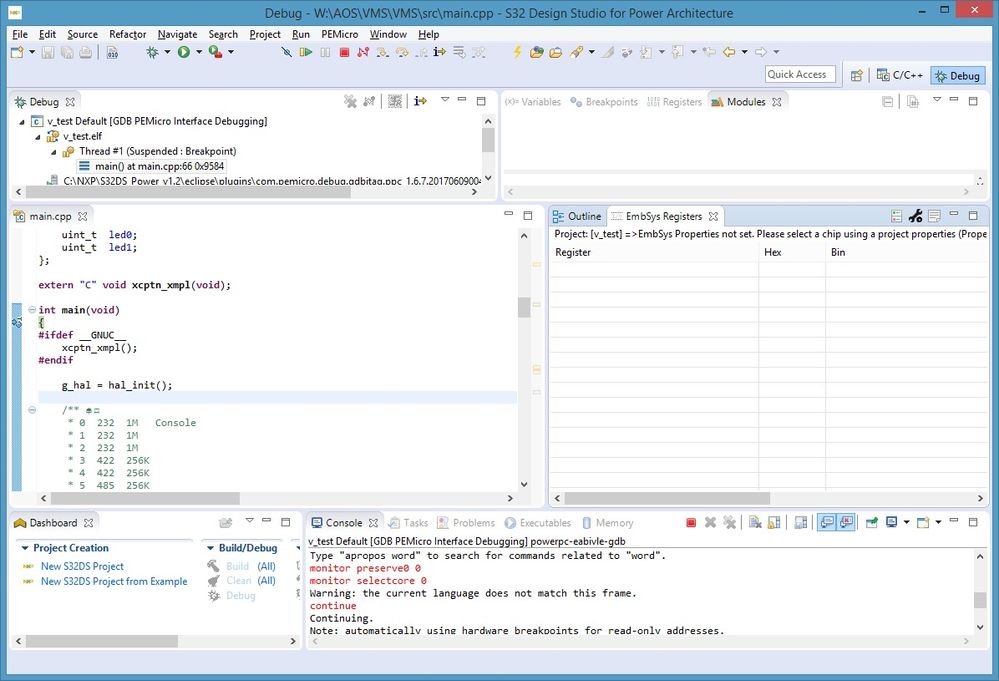
Task: Click the Disconnect debug toolbar icon
Action: [x=363, y=52]
